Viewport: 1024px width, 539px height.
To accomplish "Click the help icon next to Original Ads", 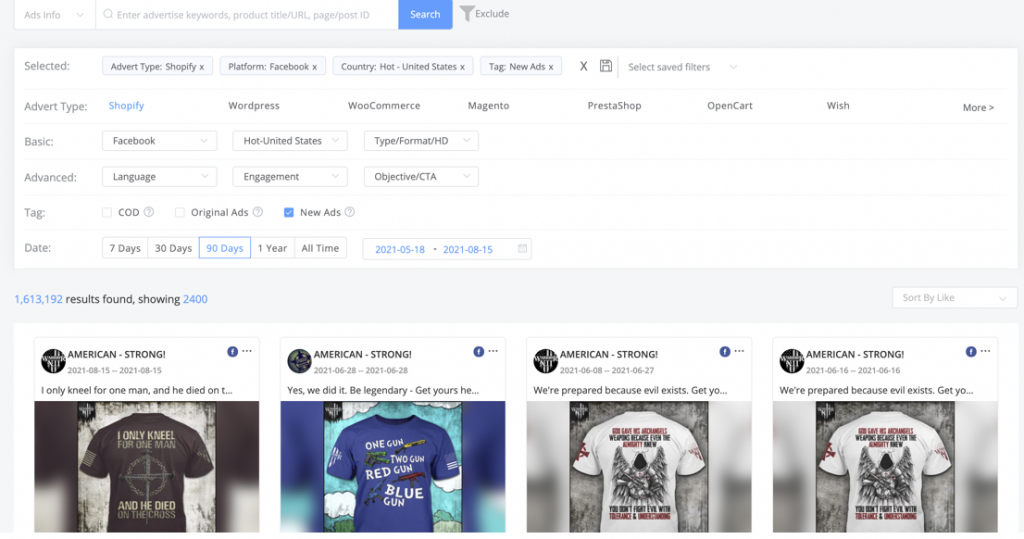I will click(x=258, y=212).
